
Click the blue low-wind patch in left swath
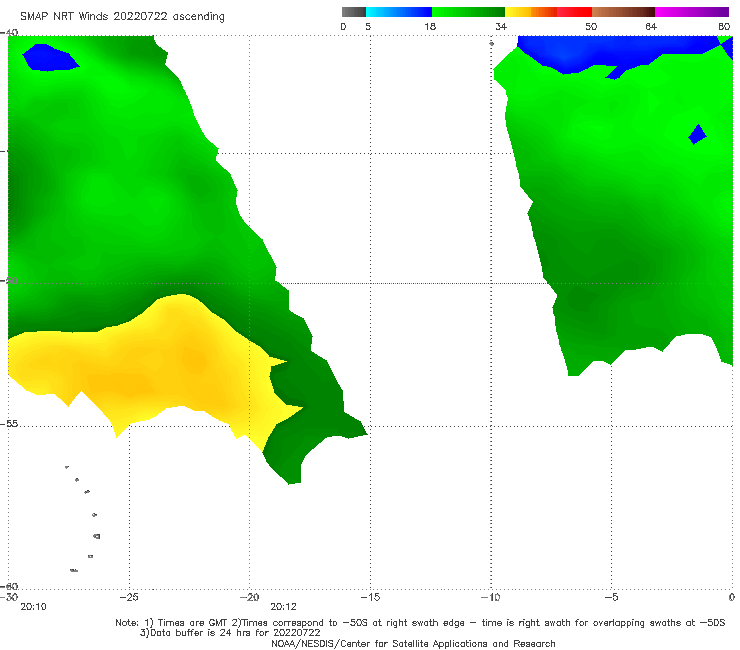tap(50, 58)
